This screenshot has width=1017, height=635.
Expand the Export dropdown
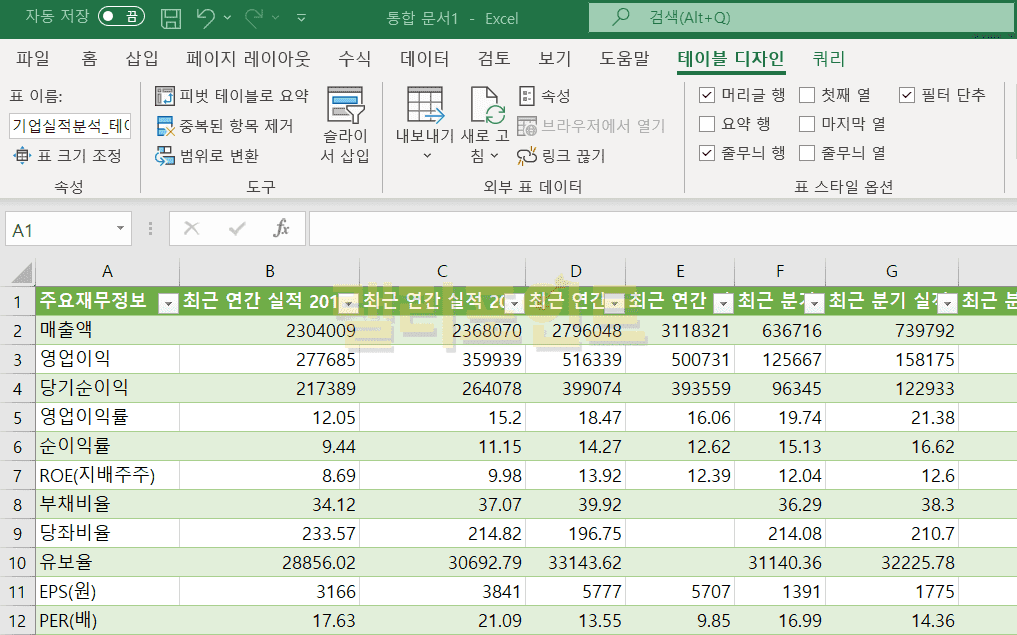click(424, 125)
